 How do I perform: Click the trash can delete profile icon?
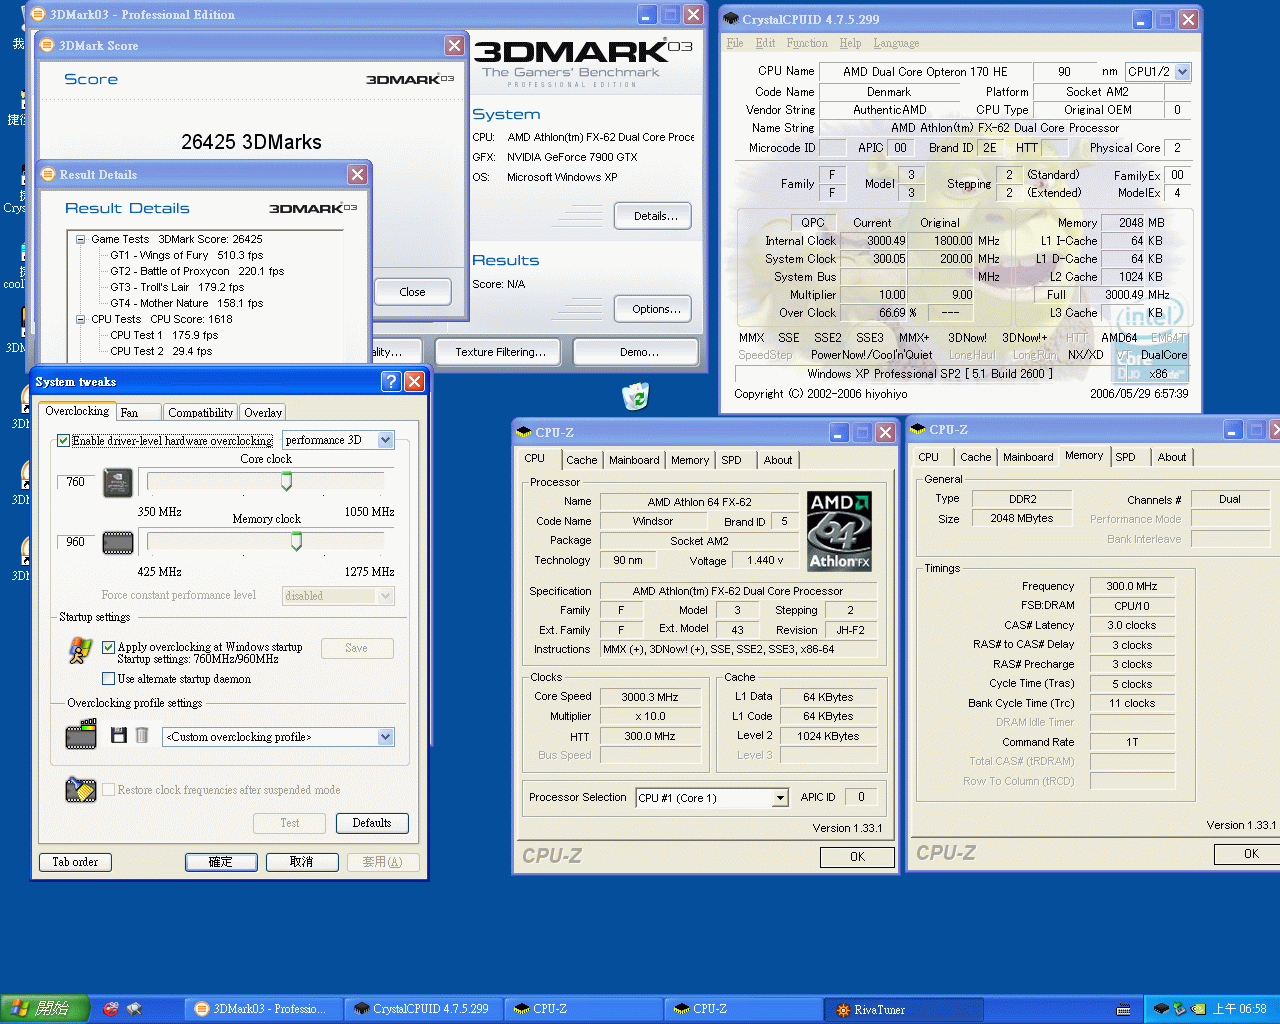click(142, 736)
